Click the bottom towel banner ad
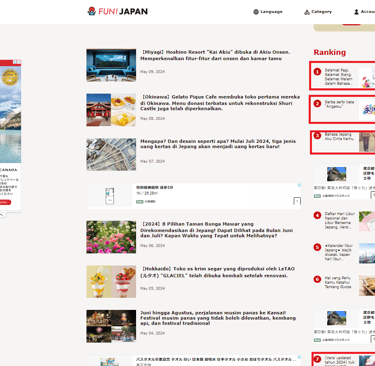 tap(194, 361)
